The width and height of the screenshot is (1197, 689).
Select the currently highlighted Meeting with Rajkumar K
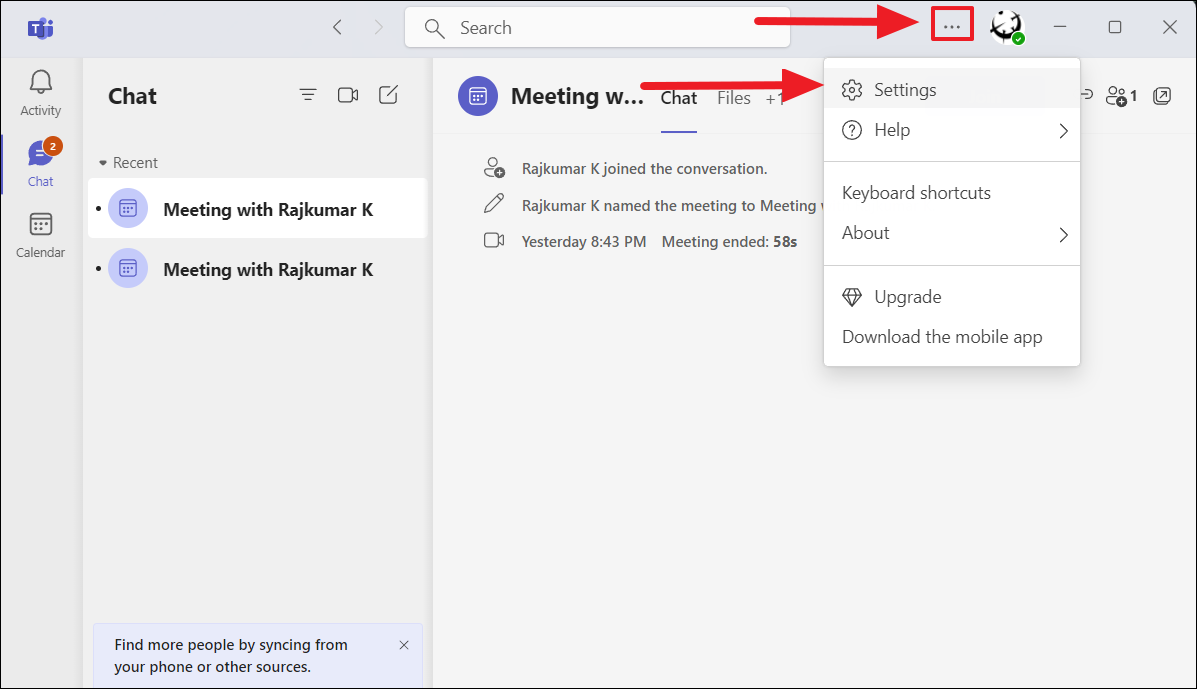(257, 208)
